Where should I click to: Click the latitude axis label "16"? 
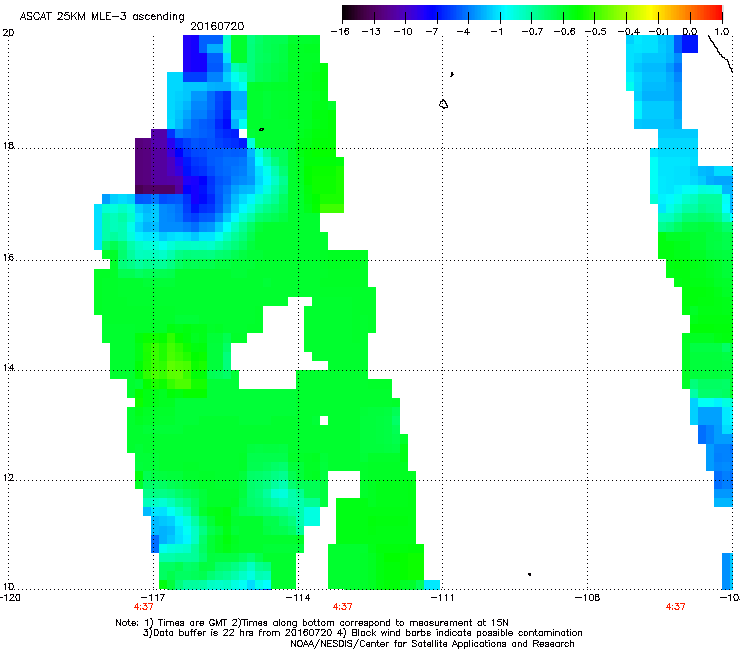pyautogui.click(x=8, y=258)
